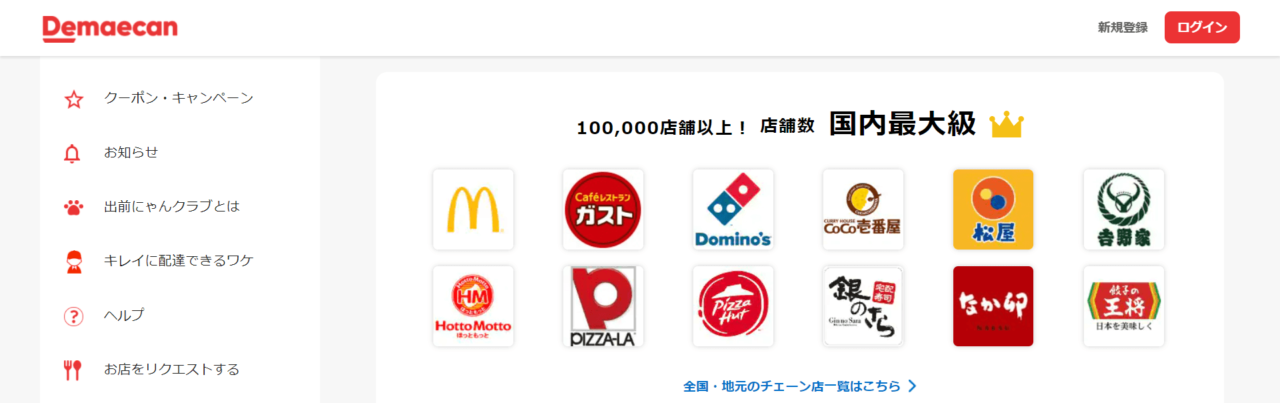Choose the CoCo Ichibanya curry logo

coord(863,209)
